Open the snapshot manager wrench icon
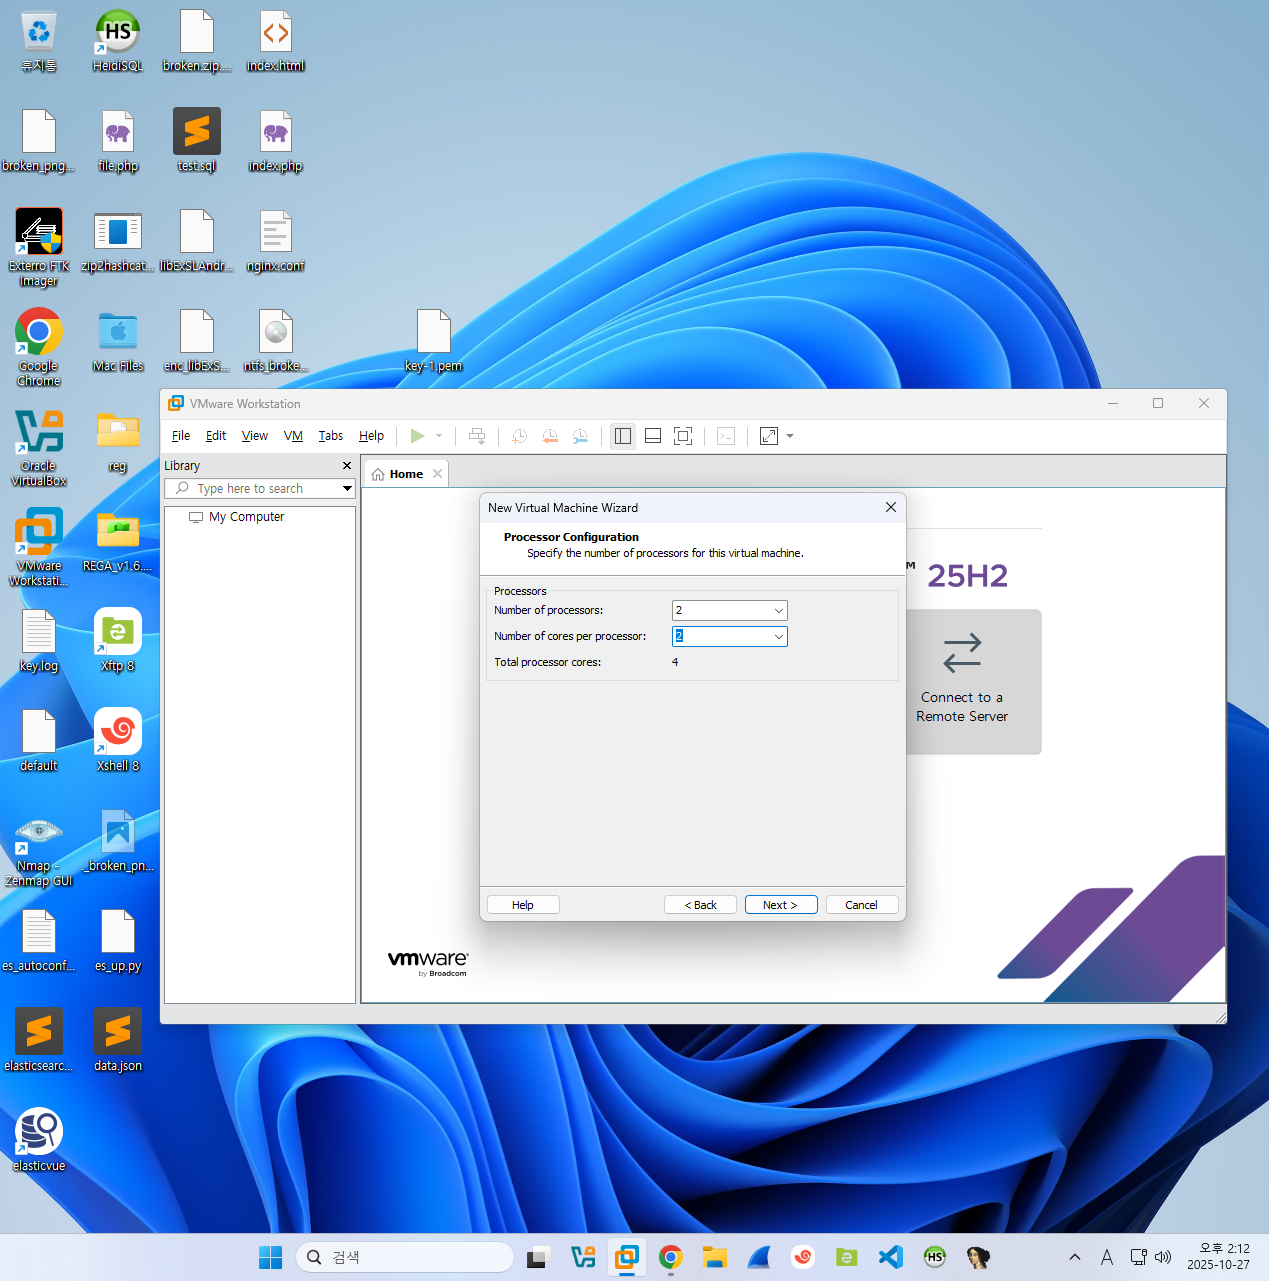1269x1281 pixels. coord(580,436)
